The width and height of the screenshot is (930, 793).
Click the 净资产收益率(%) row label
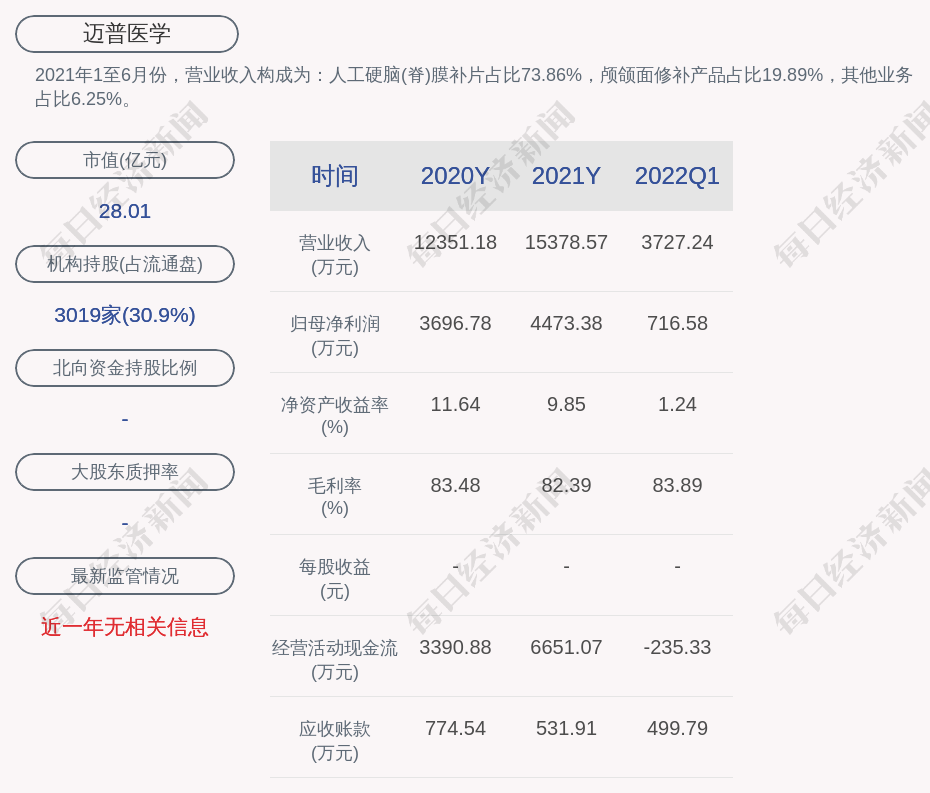pyautogui.click(x=334, y=416)
